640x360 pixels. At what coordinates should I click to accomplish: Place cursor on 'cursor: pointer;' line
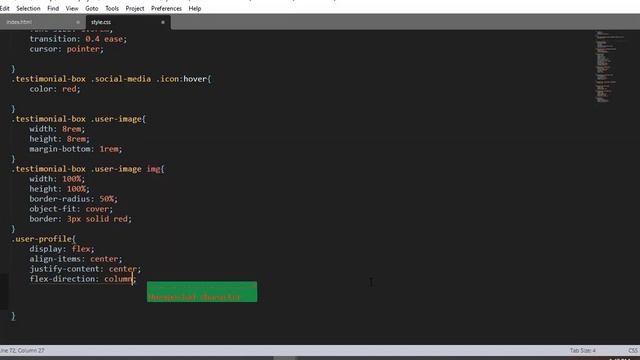coord(67,49)
